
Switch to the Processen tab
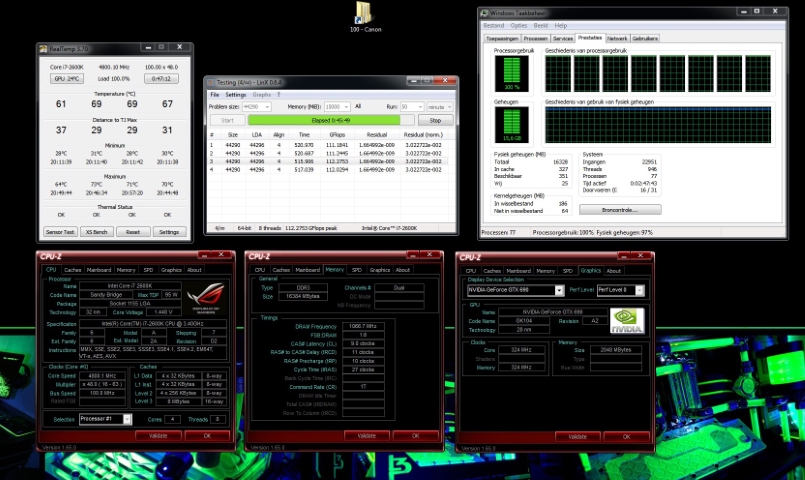tap(535, 39)
